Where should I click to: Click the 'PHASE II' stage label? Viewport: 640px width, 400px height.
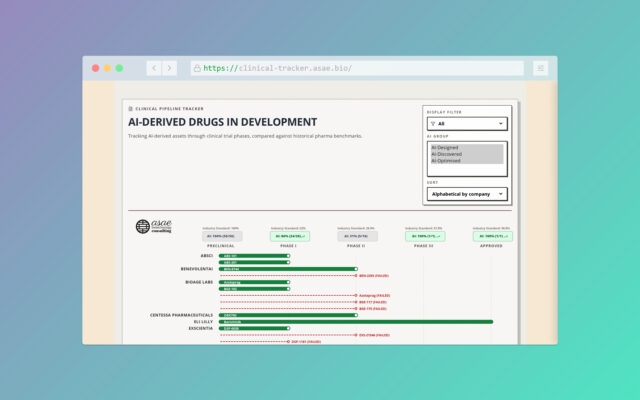[356, 246]
